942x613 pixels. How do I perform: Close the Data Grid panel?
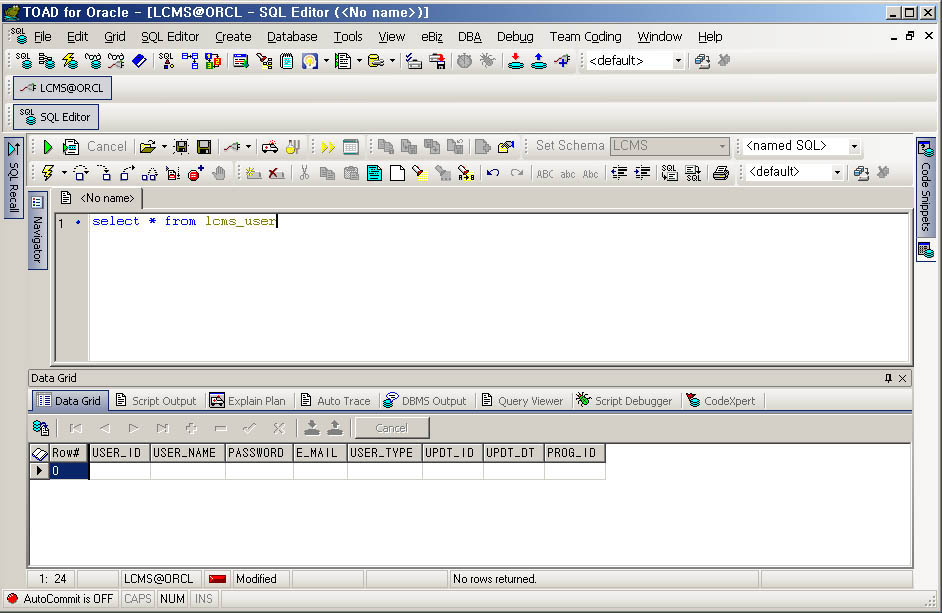tap(902, 378)
